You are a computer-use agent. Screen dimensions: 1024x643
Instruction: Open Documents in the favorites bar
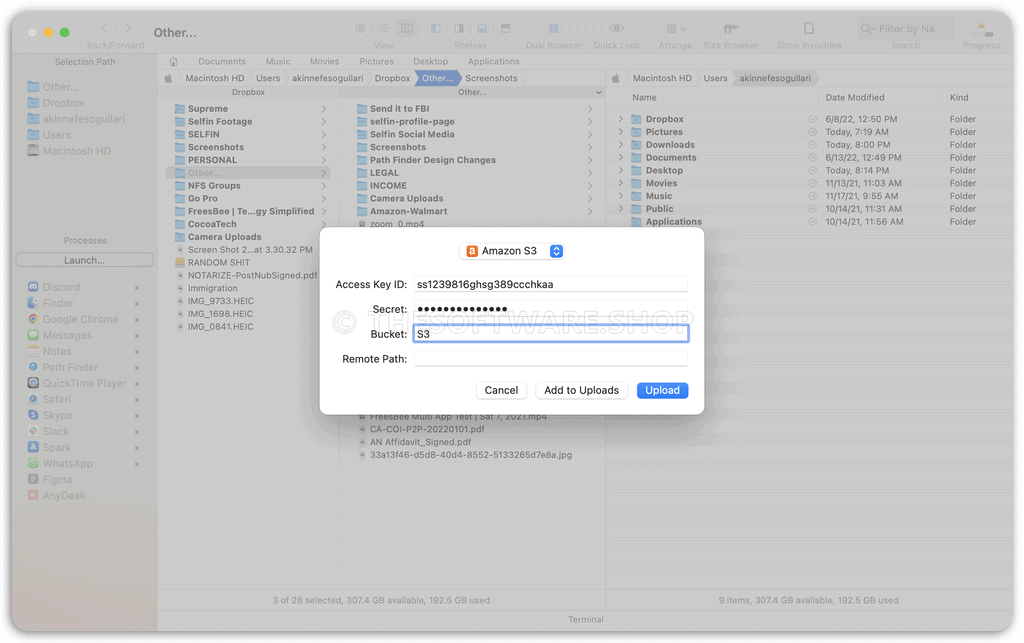[x=222, y=61]
